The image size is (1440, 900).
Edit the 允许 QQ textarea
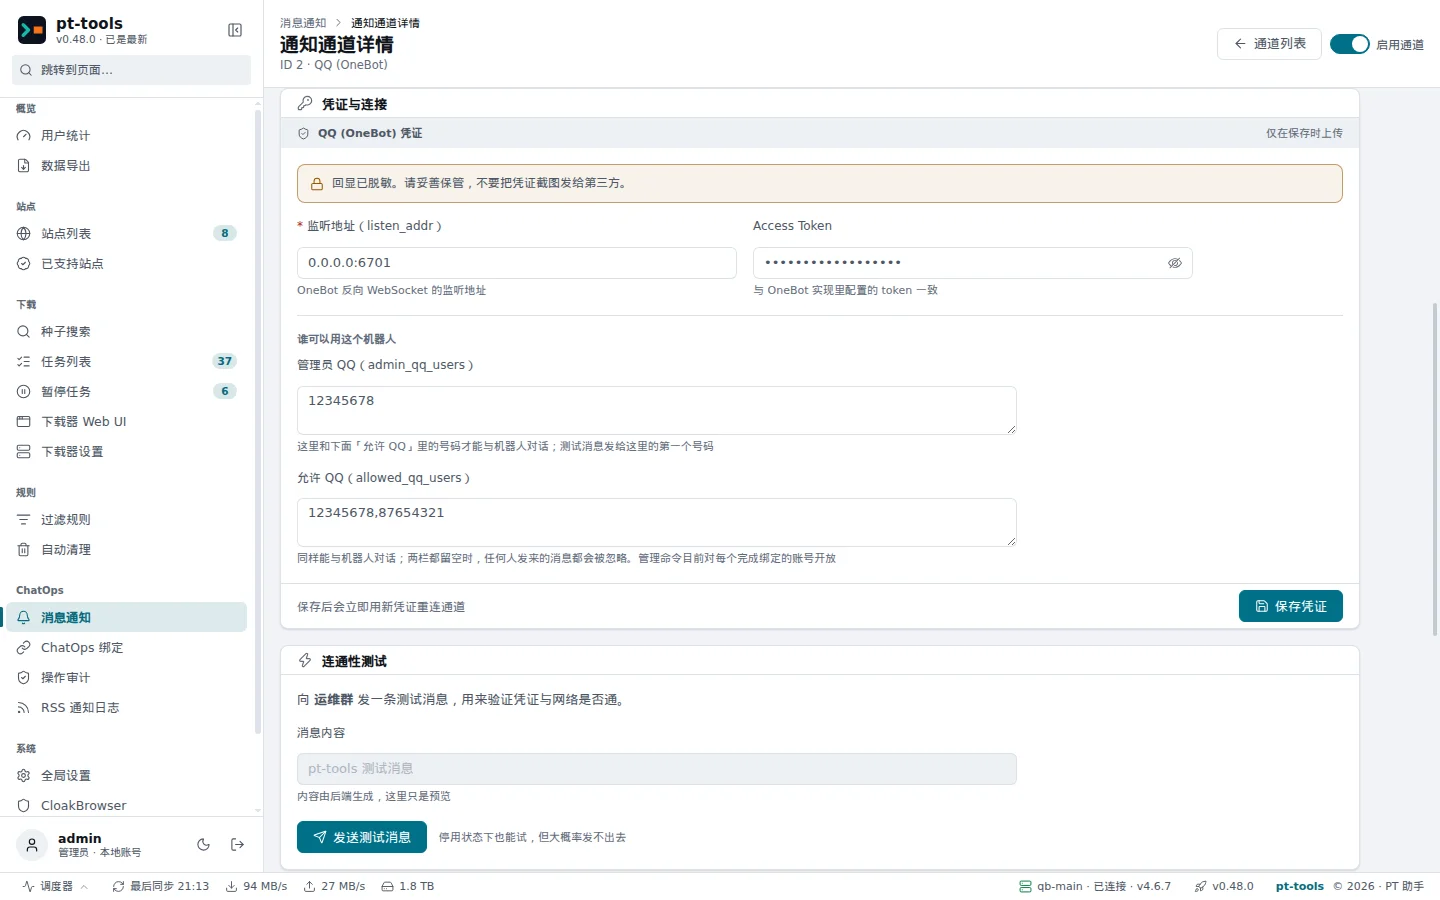pyautogui.click(x=657, y=522)
